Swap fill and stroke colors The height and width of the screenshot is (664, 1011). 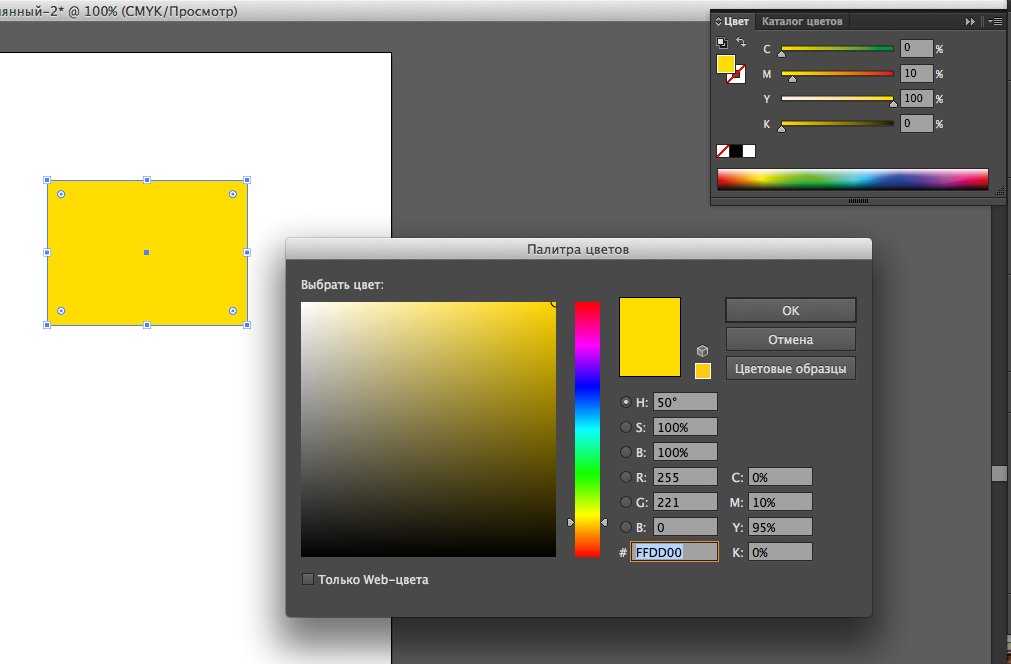(x=741, y=43)
